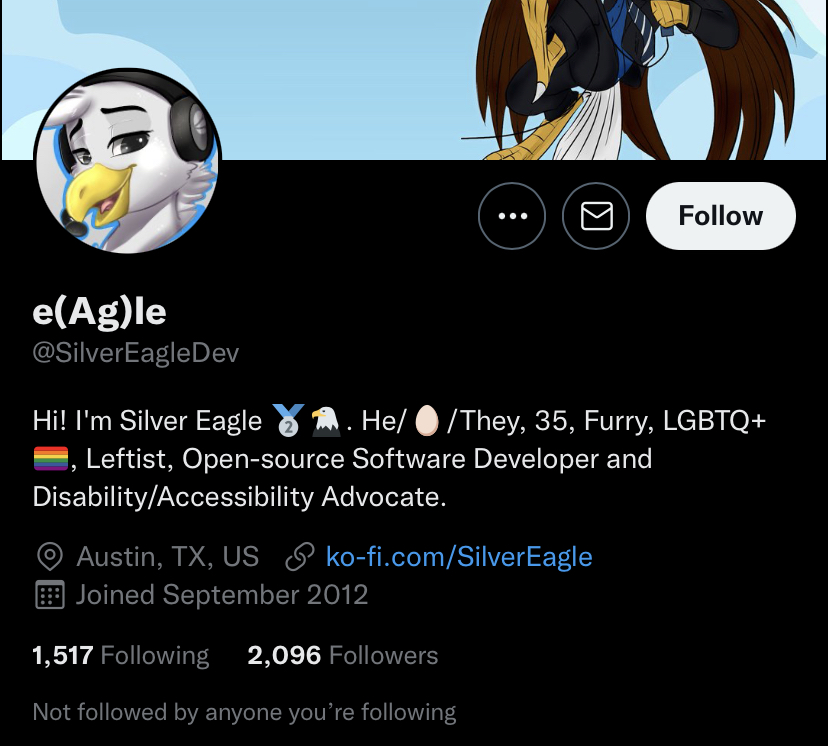Click the silver medal emoji in bio
The width and height of the screenshot is (828, 746).
(288, 420)
